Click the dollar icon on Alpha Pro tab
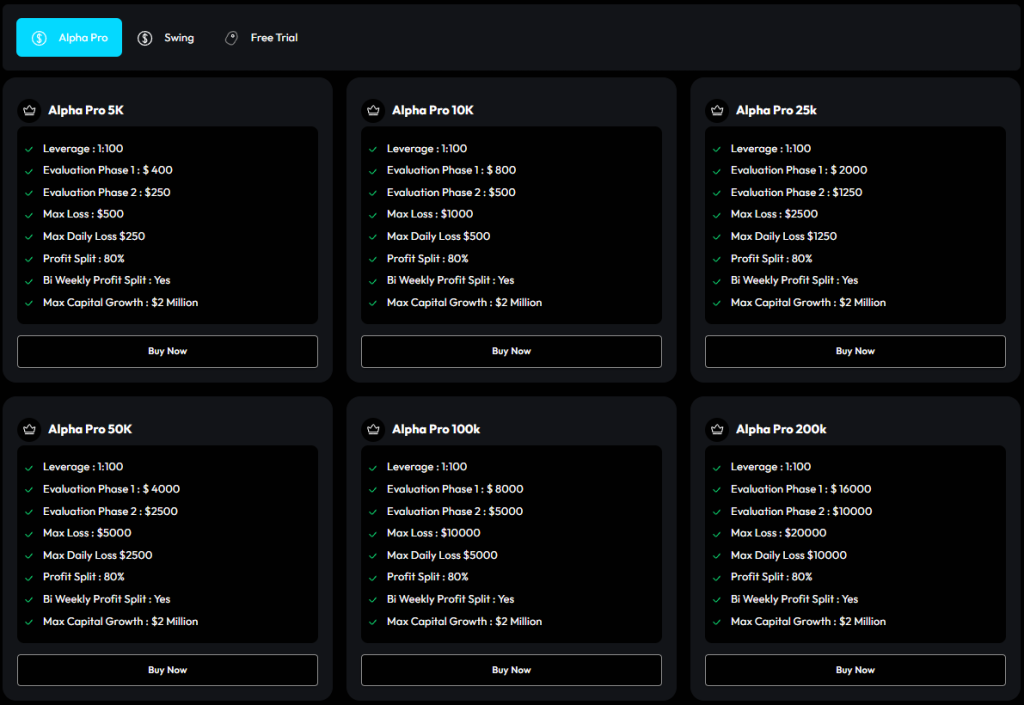Viewport: 1024px width, 705px height. [x=39, y=38]
